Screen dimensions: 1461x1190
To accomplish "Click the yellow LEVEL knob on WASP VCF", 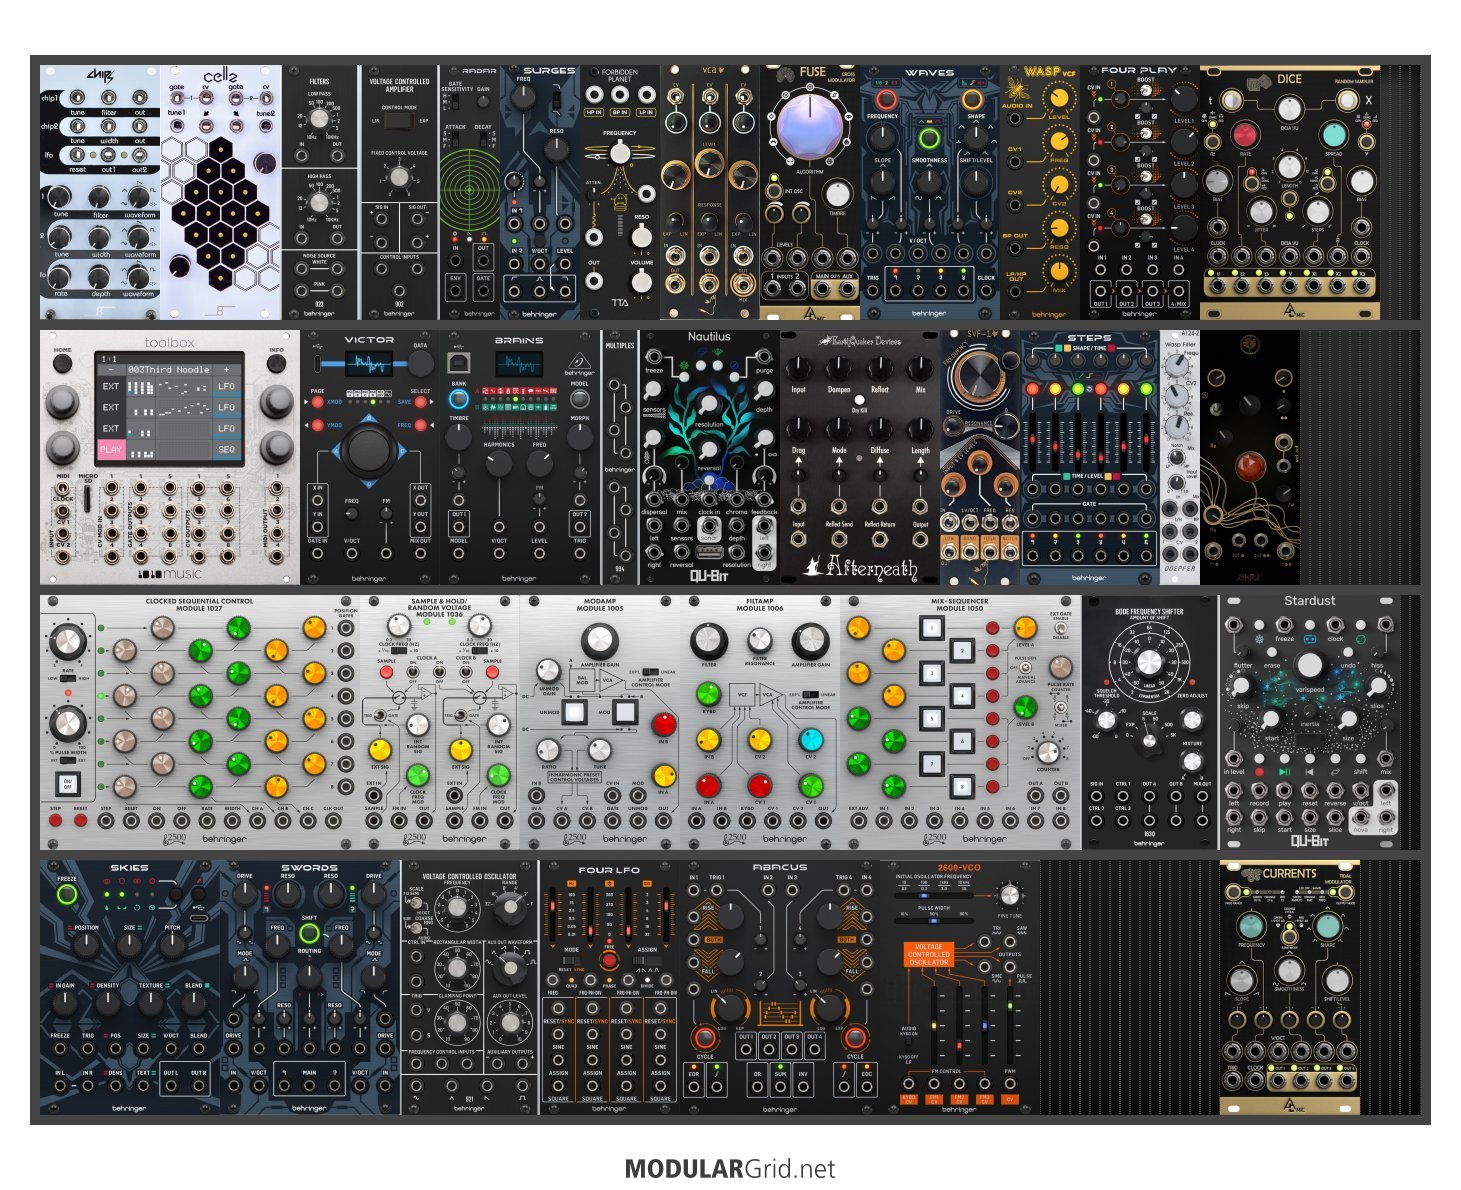I will pos(1058,98).
